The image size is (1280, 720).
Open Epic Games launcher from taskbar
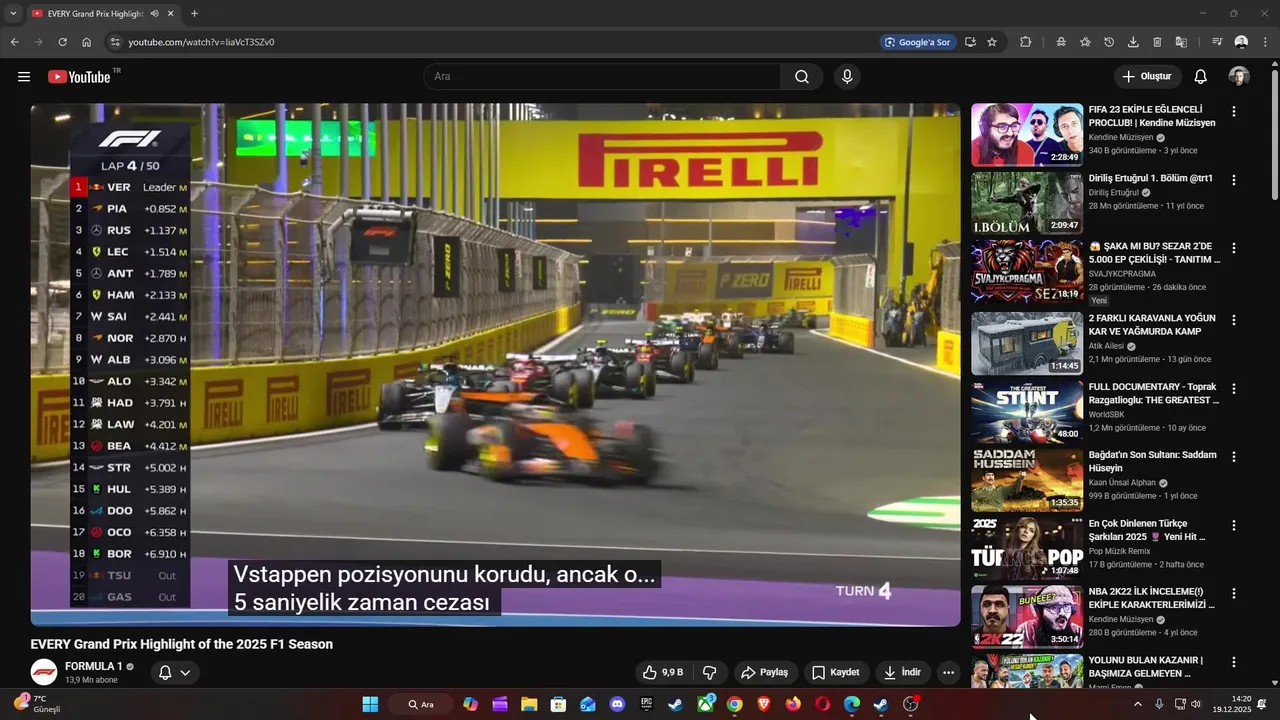tap(647, 704)
